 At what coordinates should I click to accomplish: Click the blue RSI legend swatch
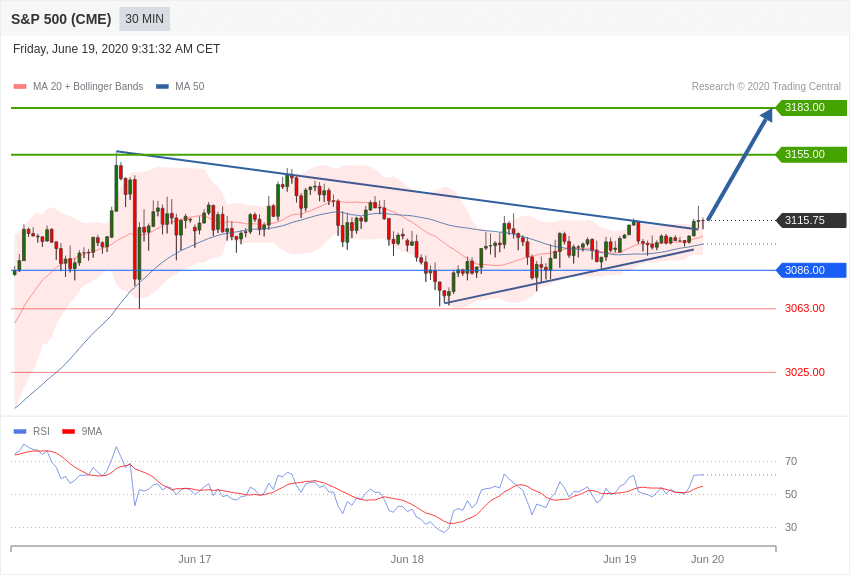click(20, 431)
